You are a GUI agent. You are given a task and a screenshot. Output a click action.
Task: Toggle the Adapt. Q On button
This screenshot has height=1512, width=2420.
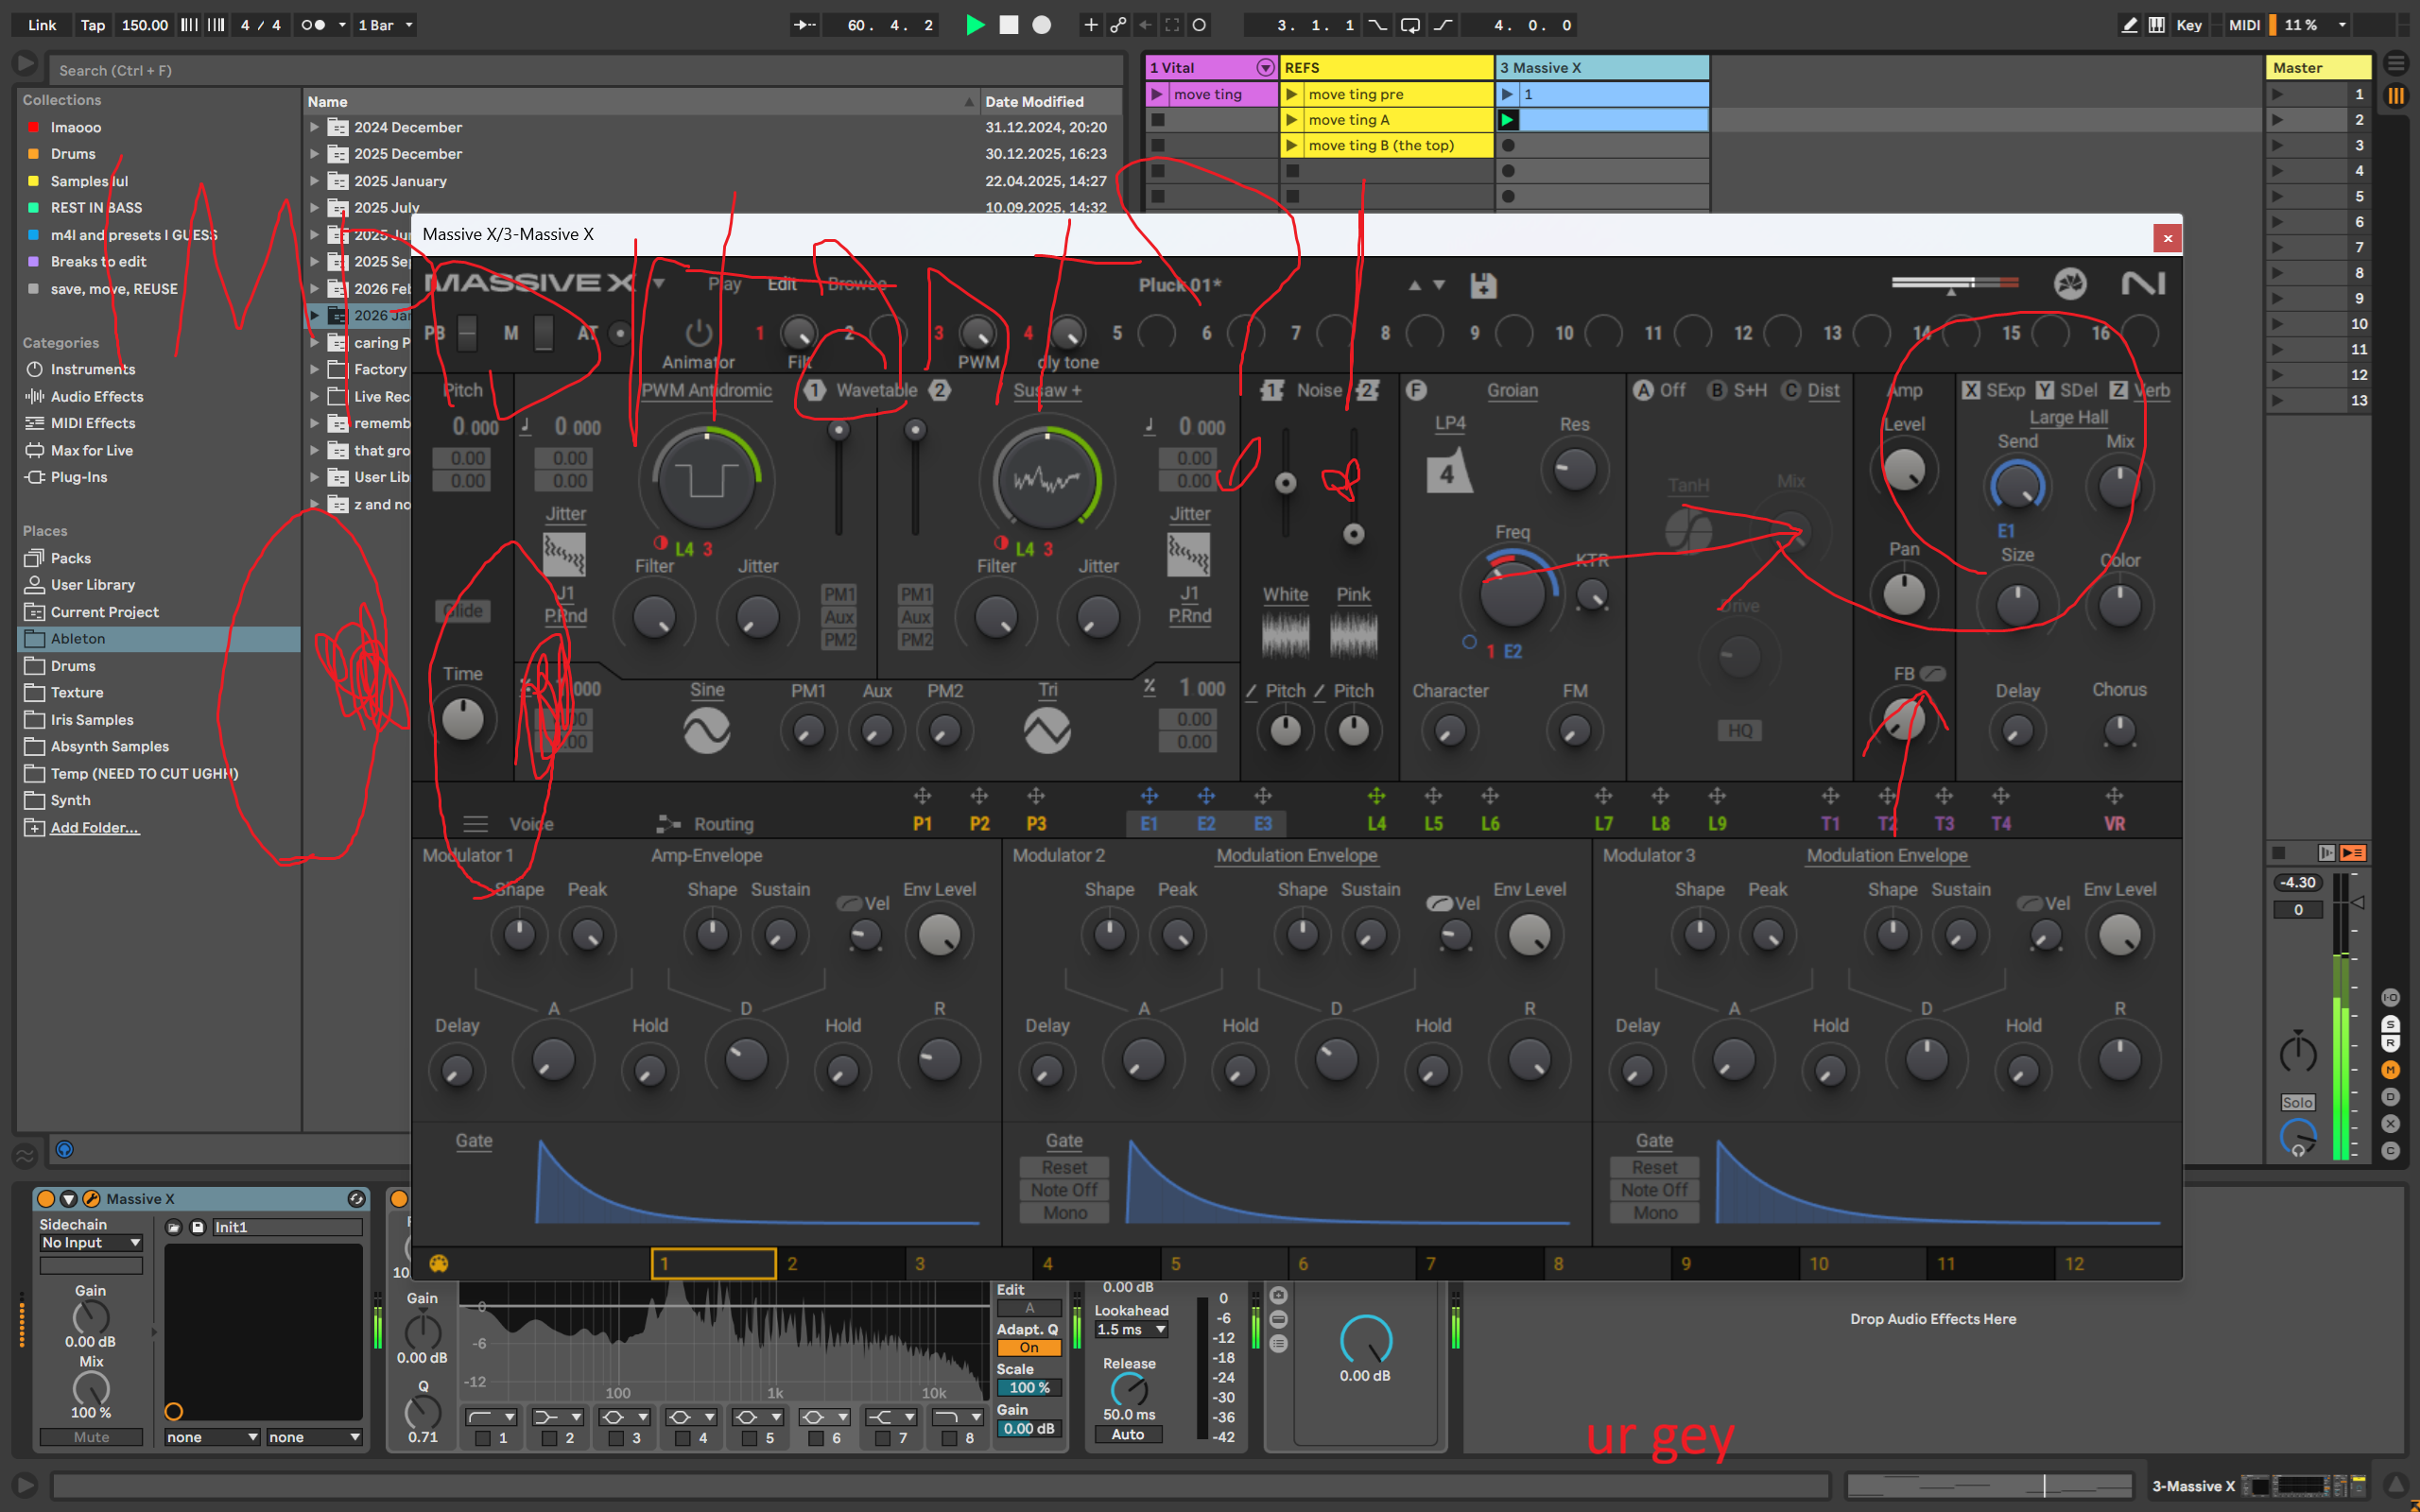tap(1028, 1347)
